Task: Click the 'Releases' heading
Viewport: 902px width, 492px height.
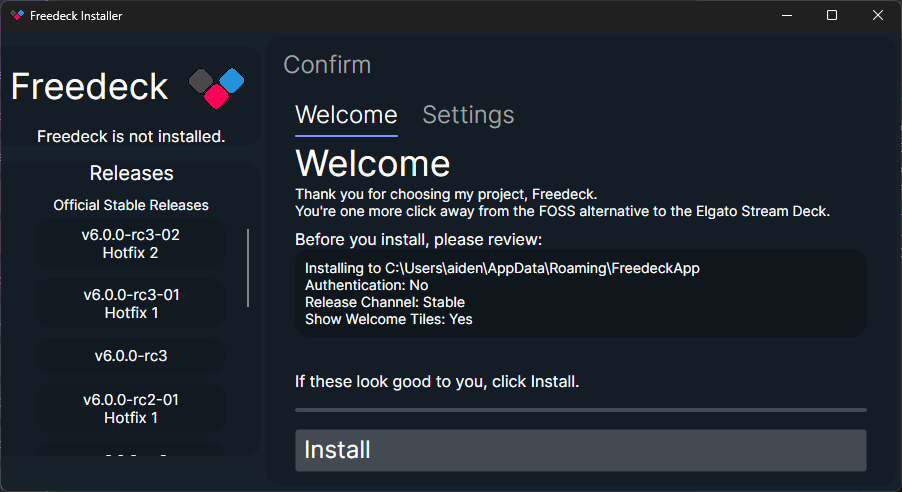Action: pos(131,173)
